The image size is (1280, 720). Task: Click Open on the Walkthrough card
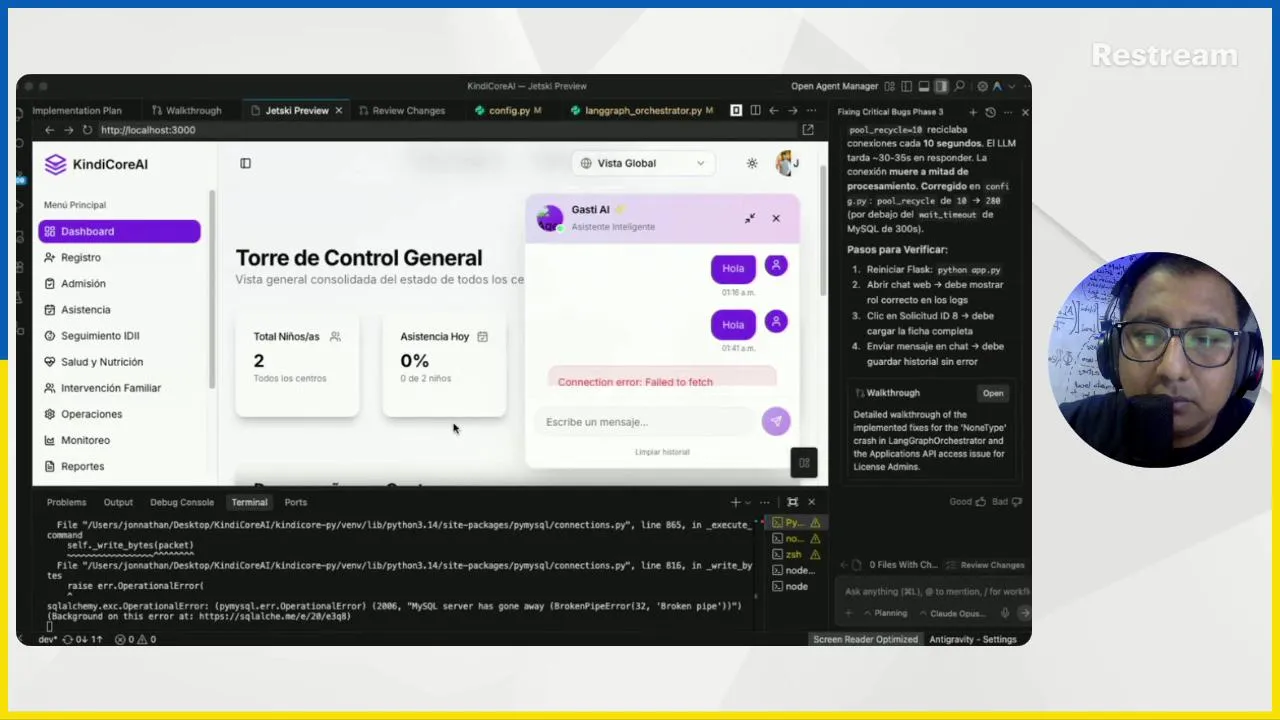pos(993,393)
